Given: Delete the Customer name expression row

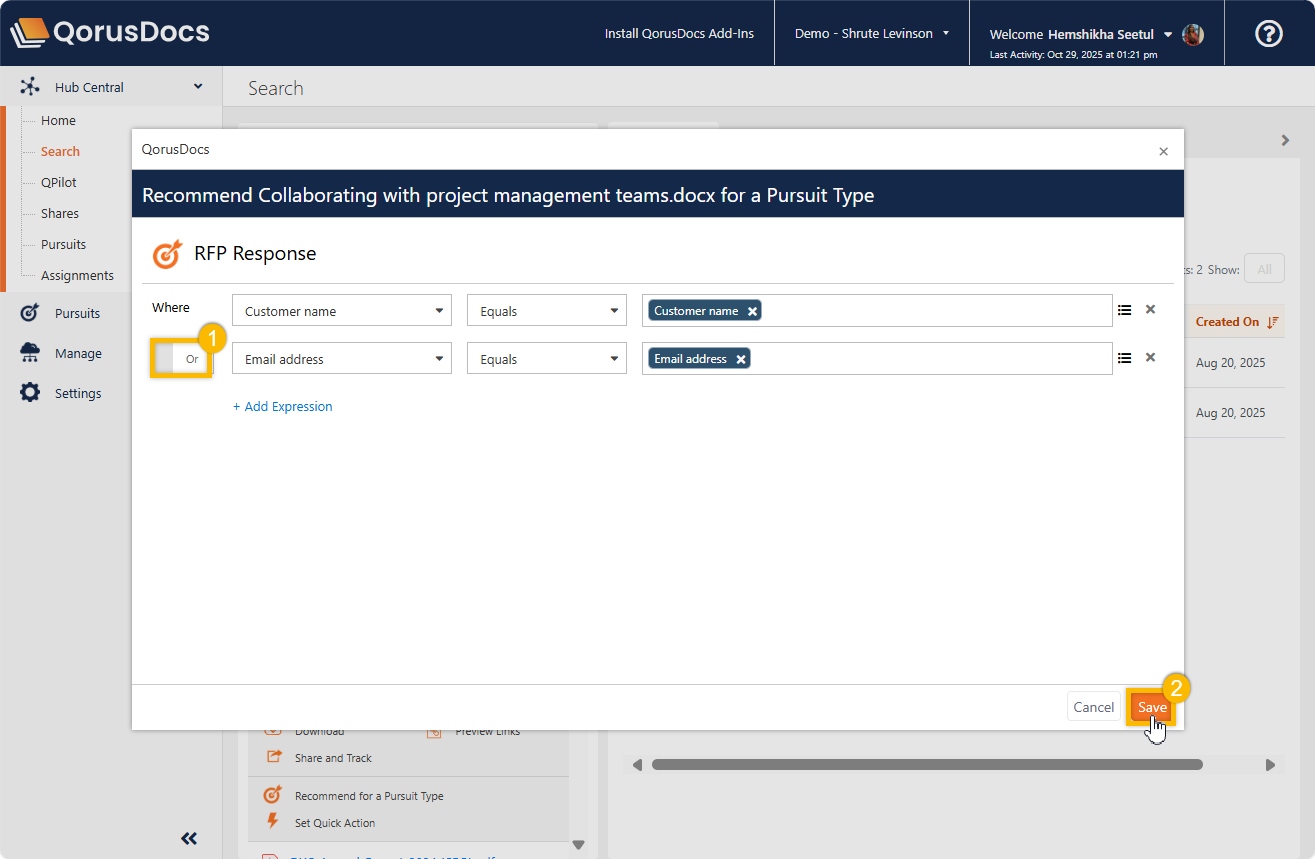Looking at the screenshot, I should pyautogui.click(x=1150, y=310).
